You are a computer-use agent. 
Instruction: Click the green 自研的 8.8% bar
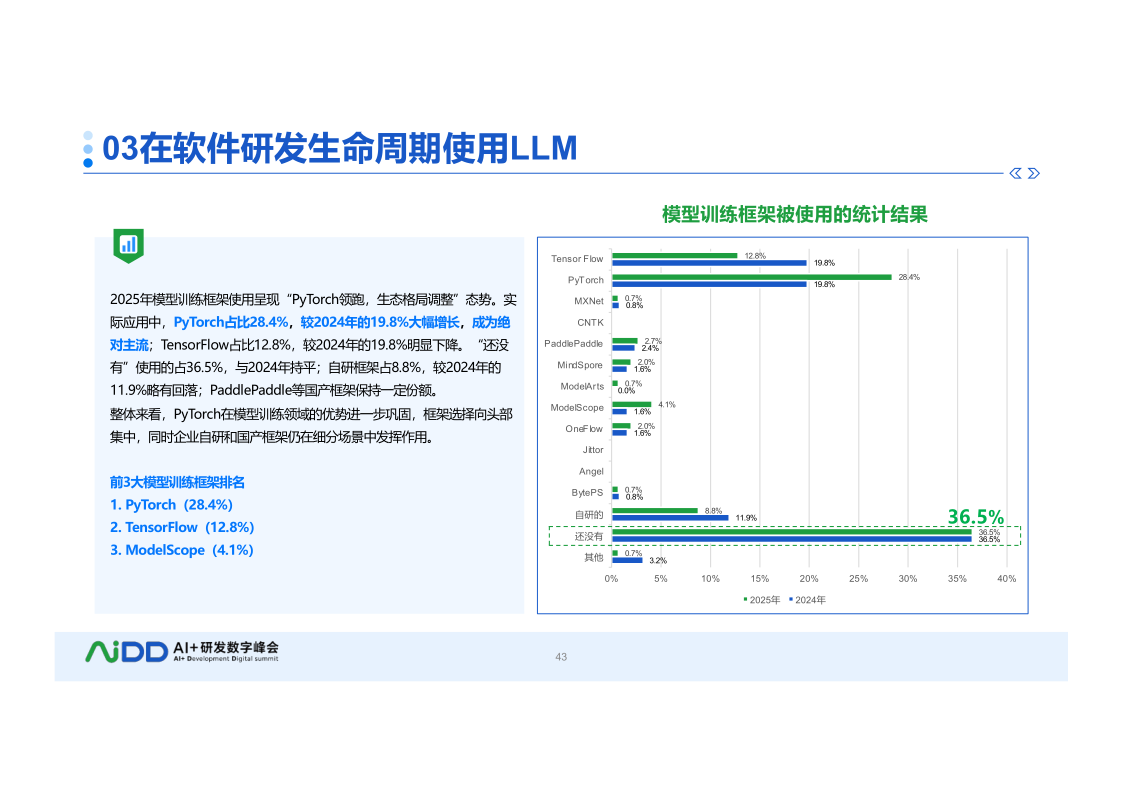pyautogui.click(x=655, y=510)
